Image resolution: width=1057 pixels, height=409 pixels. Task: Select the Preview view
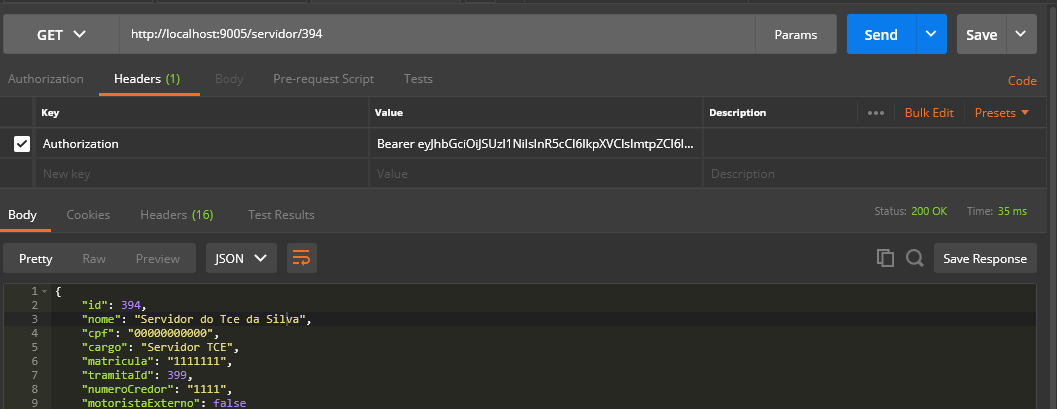[x=158, y=259]
